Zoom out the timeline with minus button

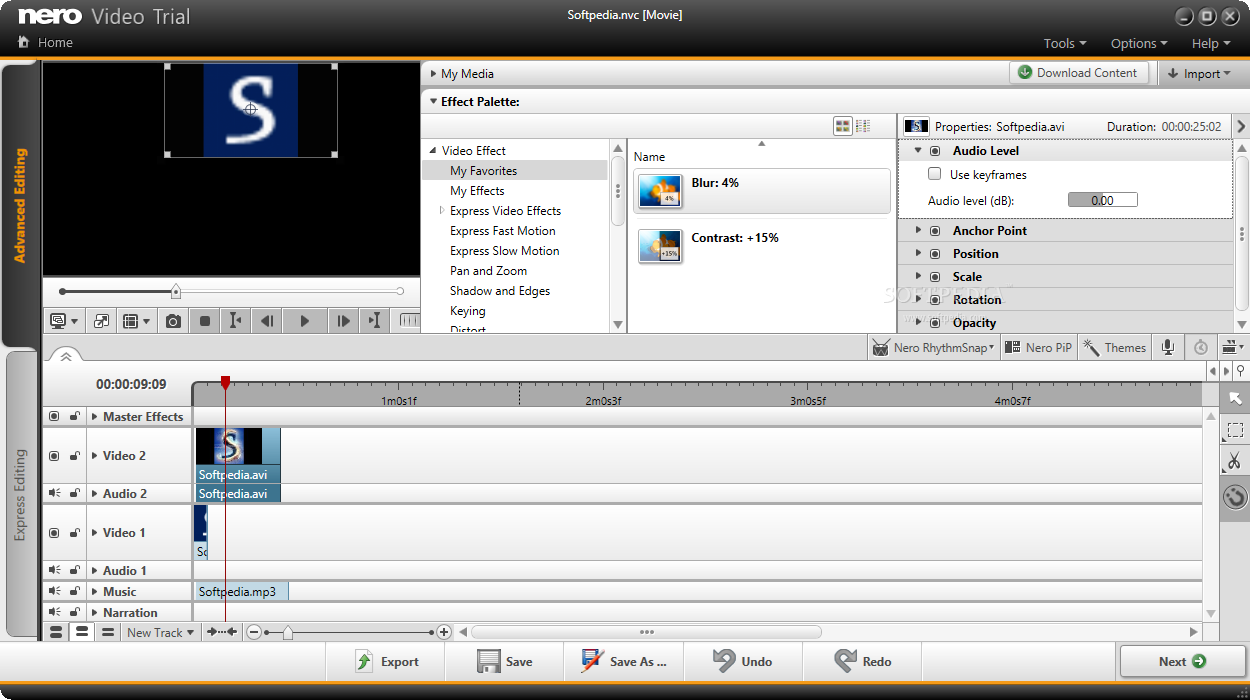pyautogui.click(x=254, y=632)
